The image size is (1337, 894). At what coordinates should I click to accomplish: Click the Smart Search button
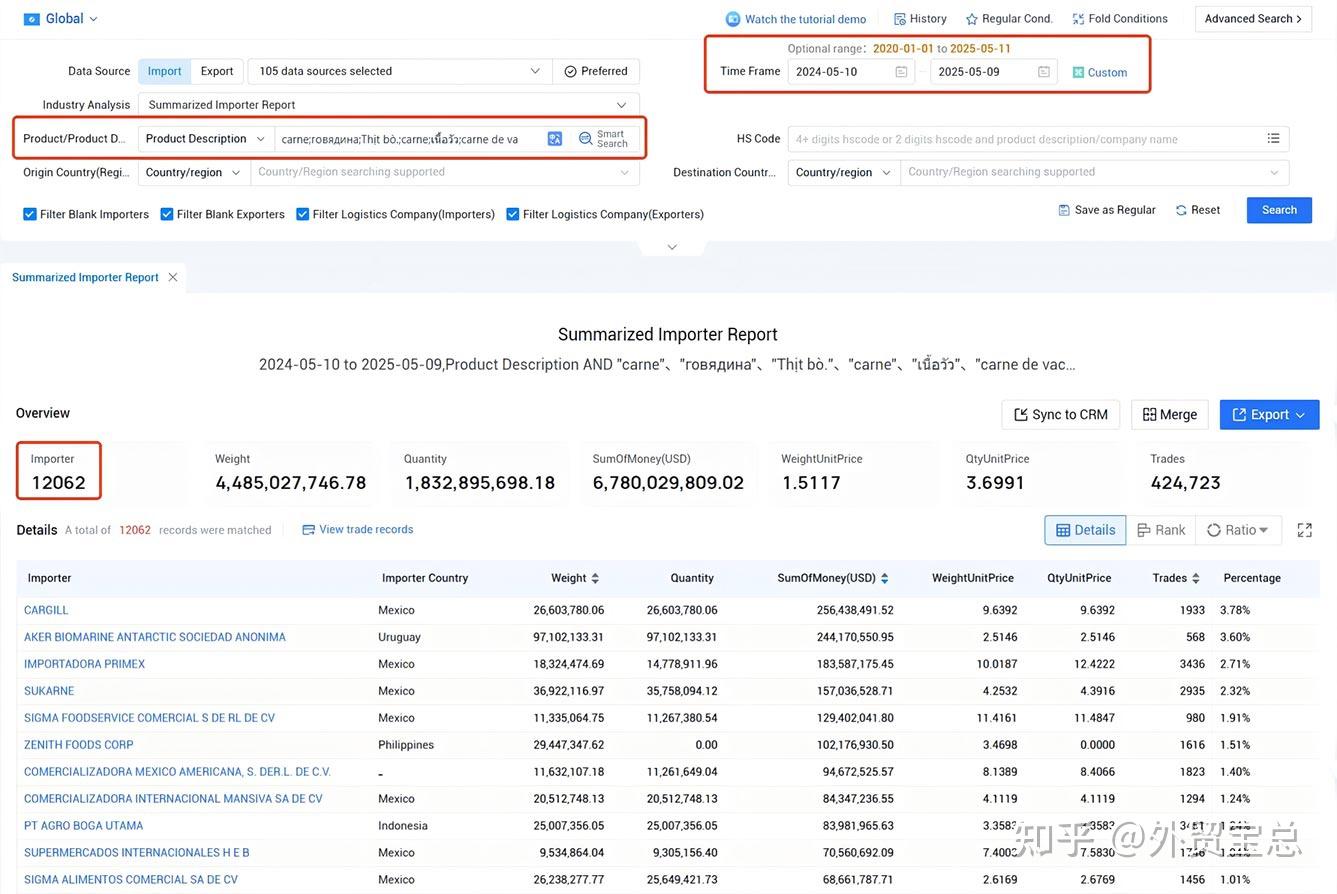coord(604,139)
